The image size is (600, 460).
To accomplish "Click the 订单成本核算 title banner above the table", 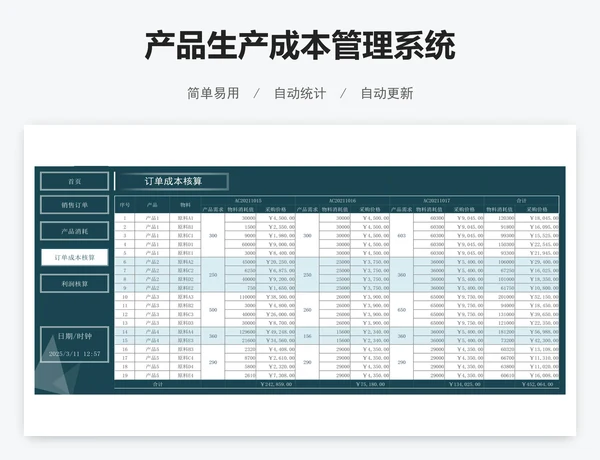I will [173, 181].
